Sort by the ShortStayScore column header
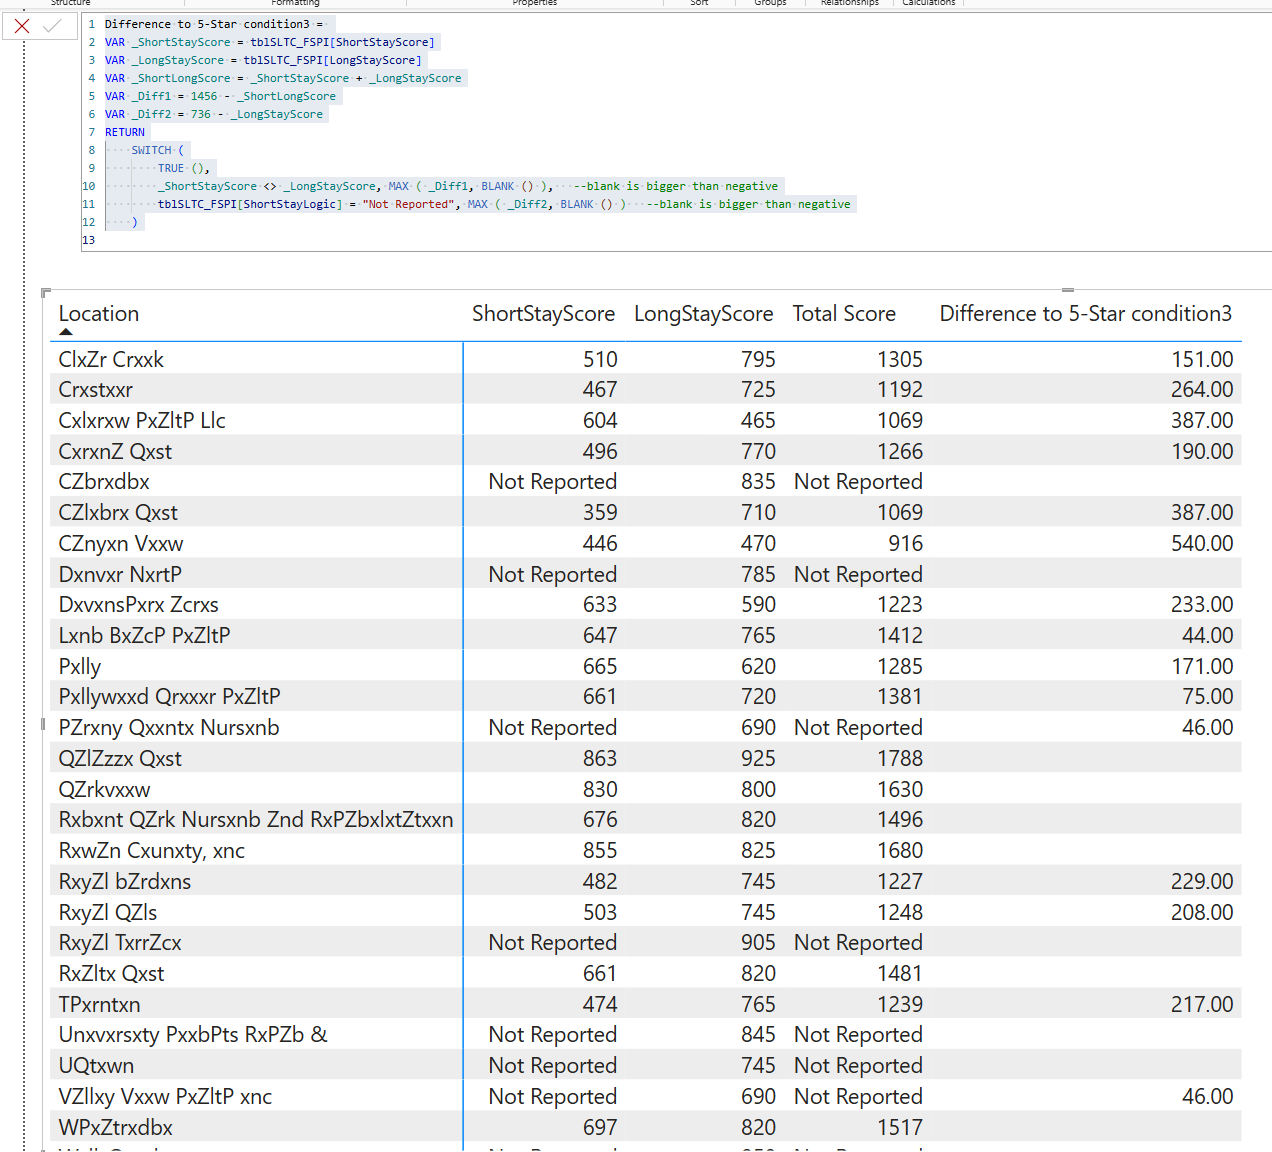This screenshot has height=1152, width=1272. coord(543,314)
